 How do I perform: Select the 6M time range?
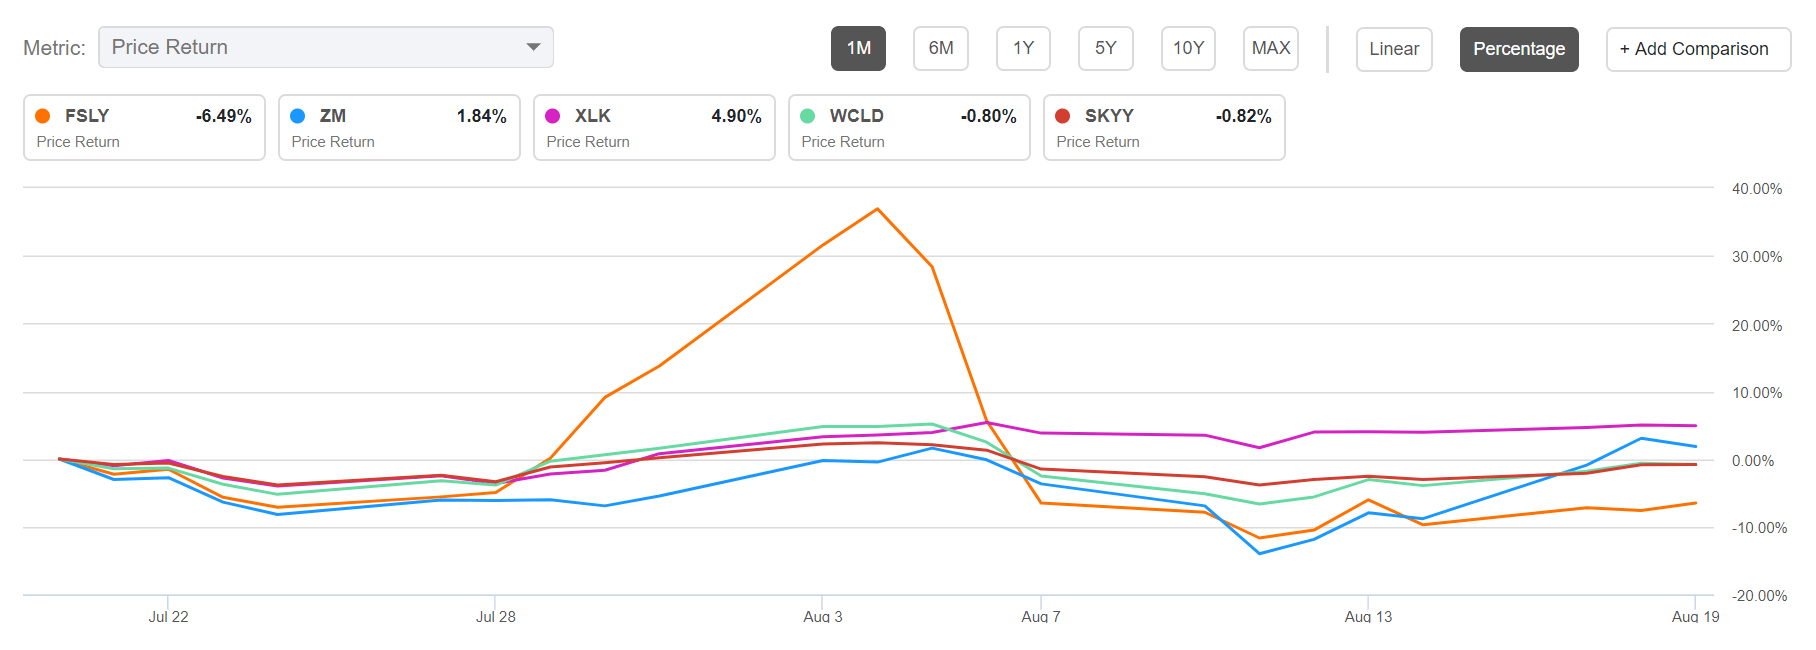pyautogui.click(x=941, y=48)
